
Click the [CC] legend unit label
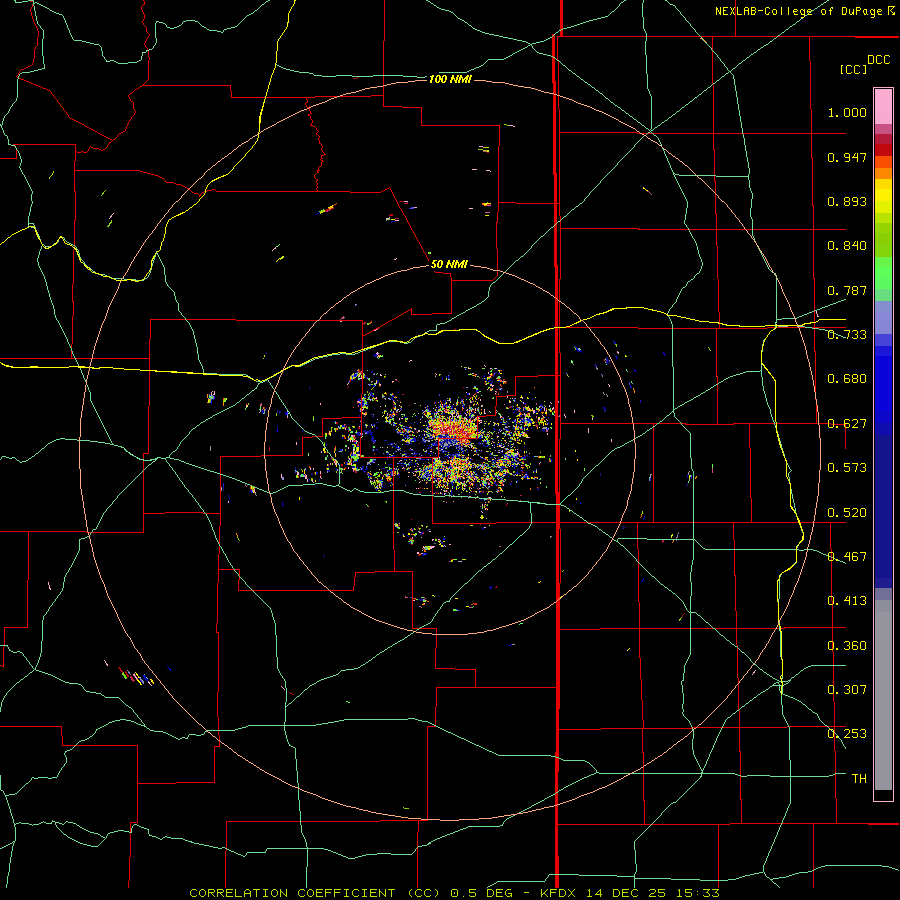click(853, 69)
